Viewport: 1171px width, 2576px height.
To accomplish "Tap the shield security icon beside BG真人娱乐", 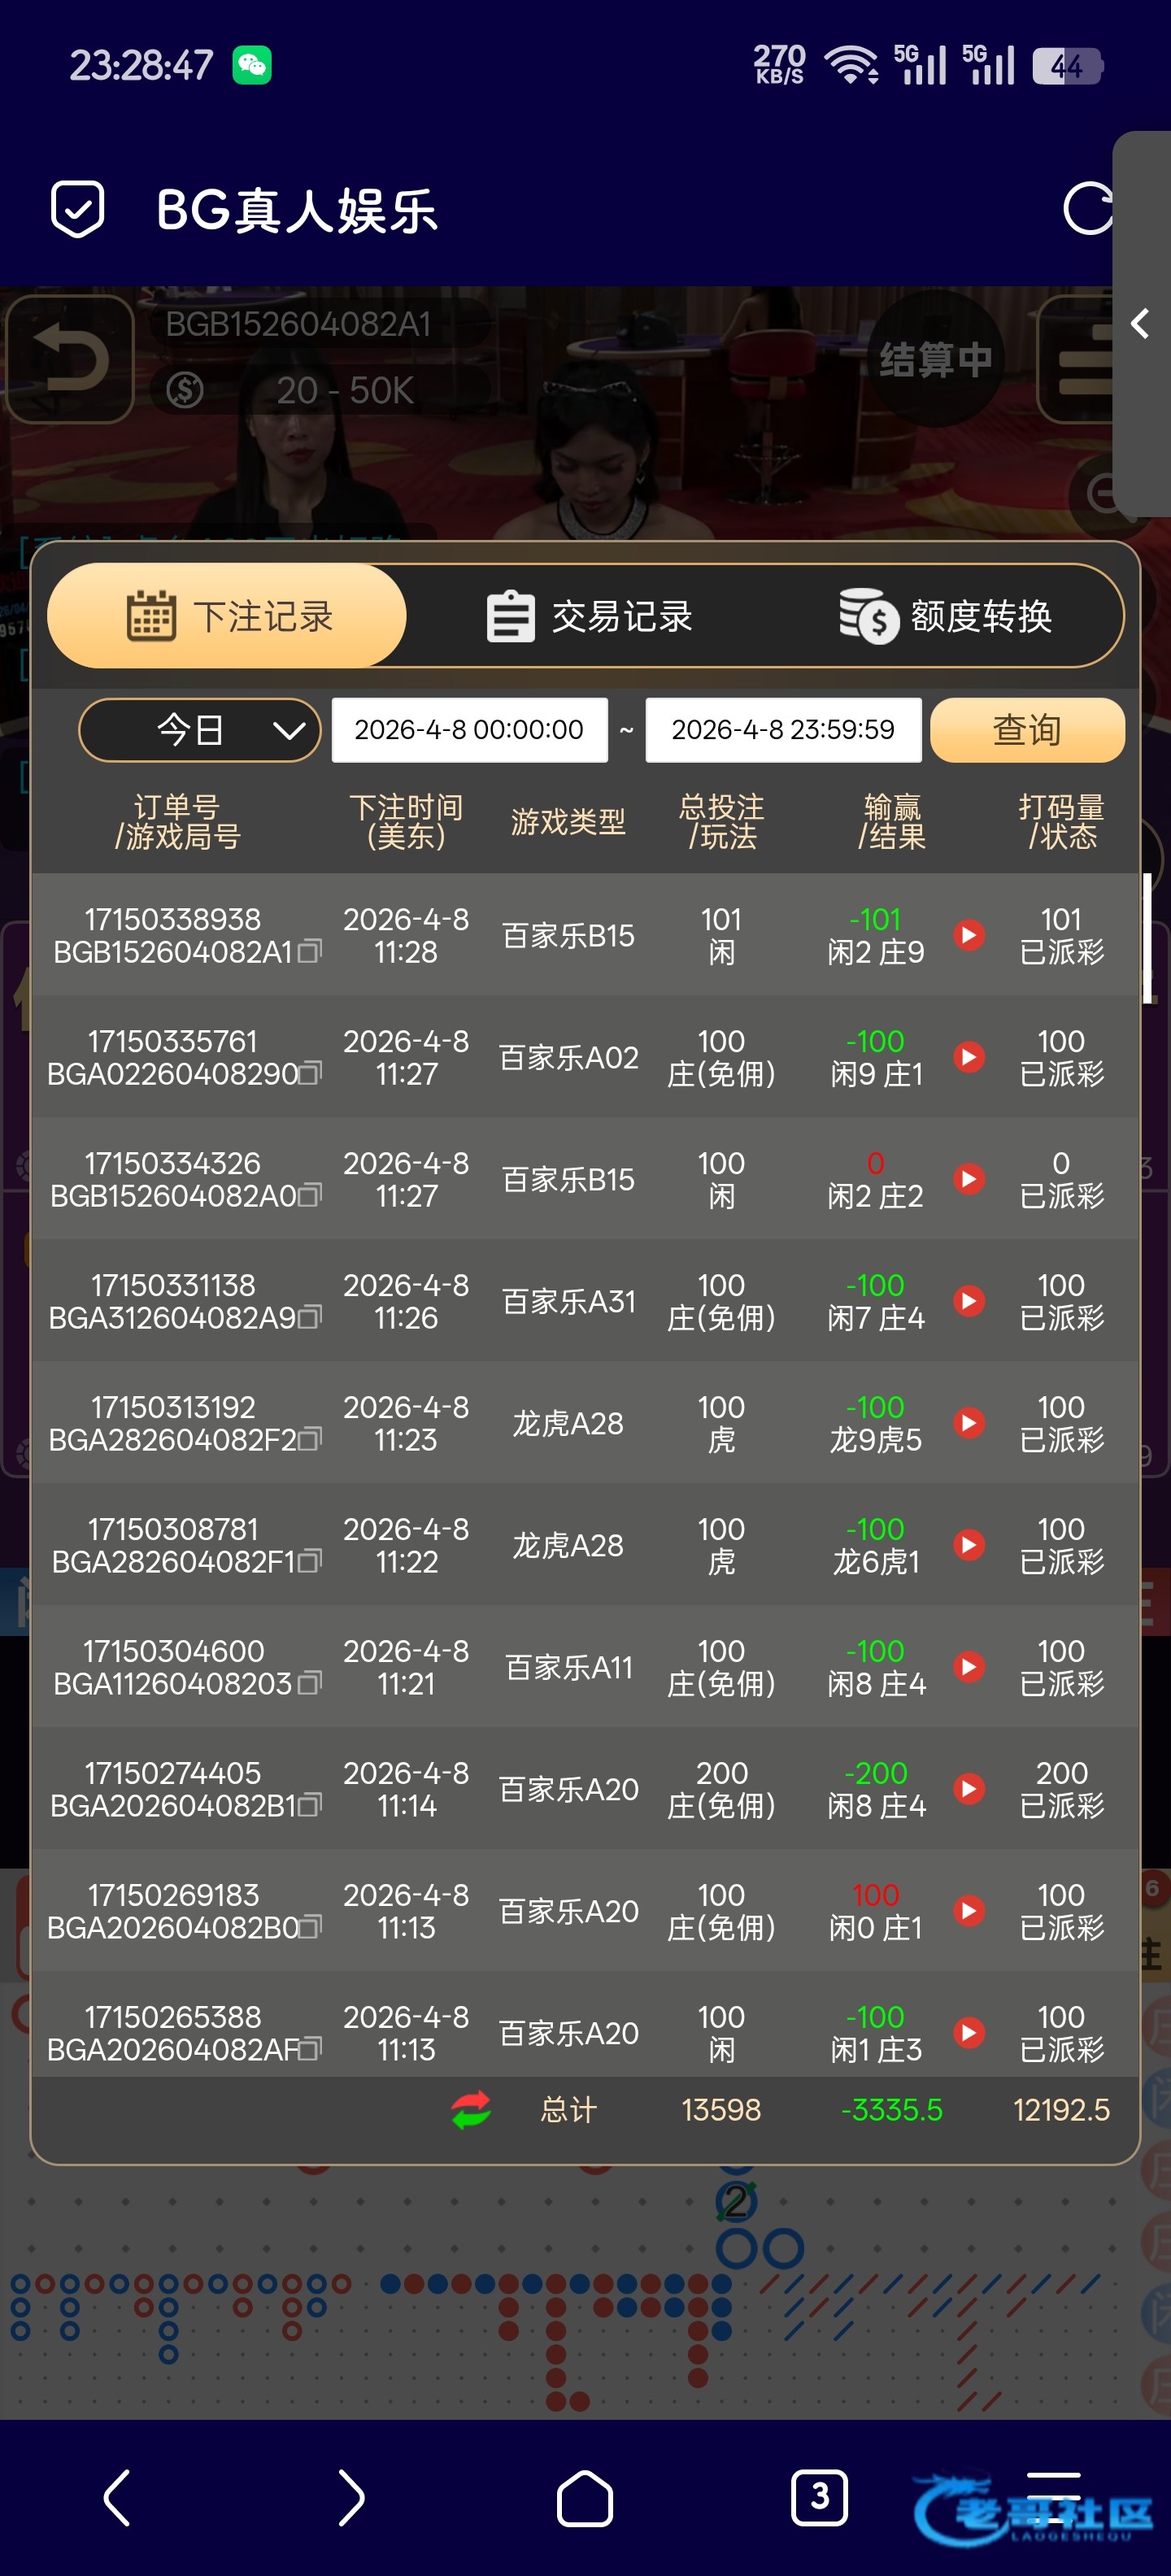I will click(x=77, y=209).
